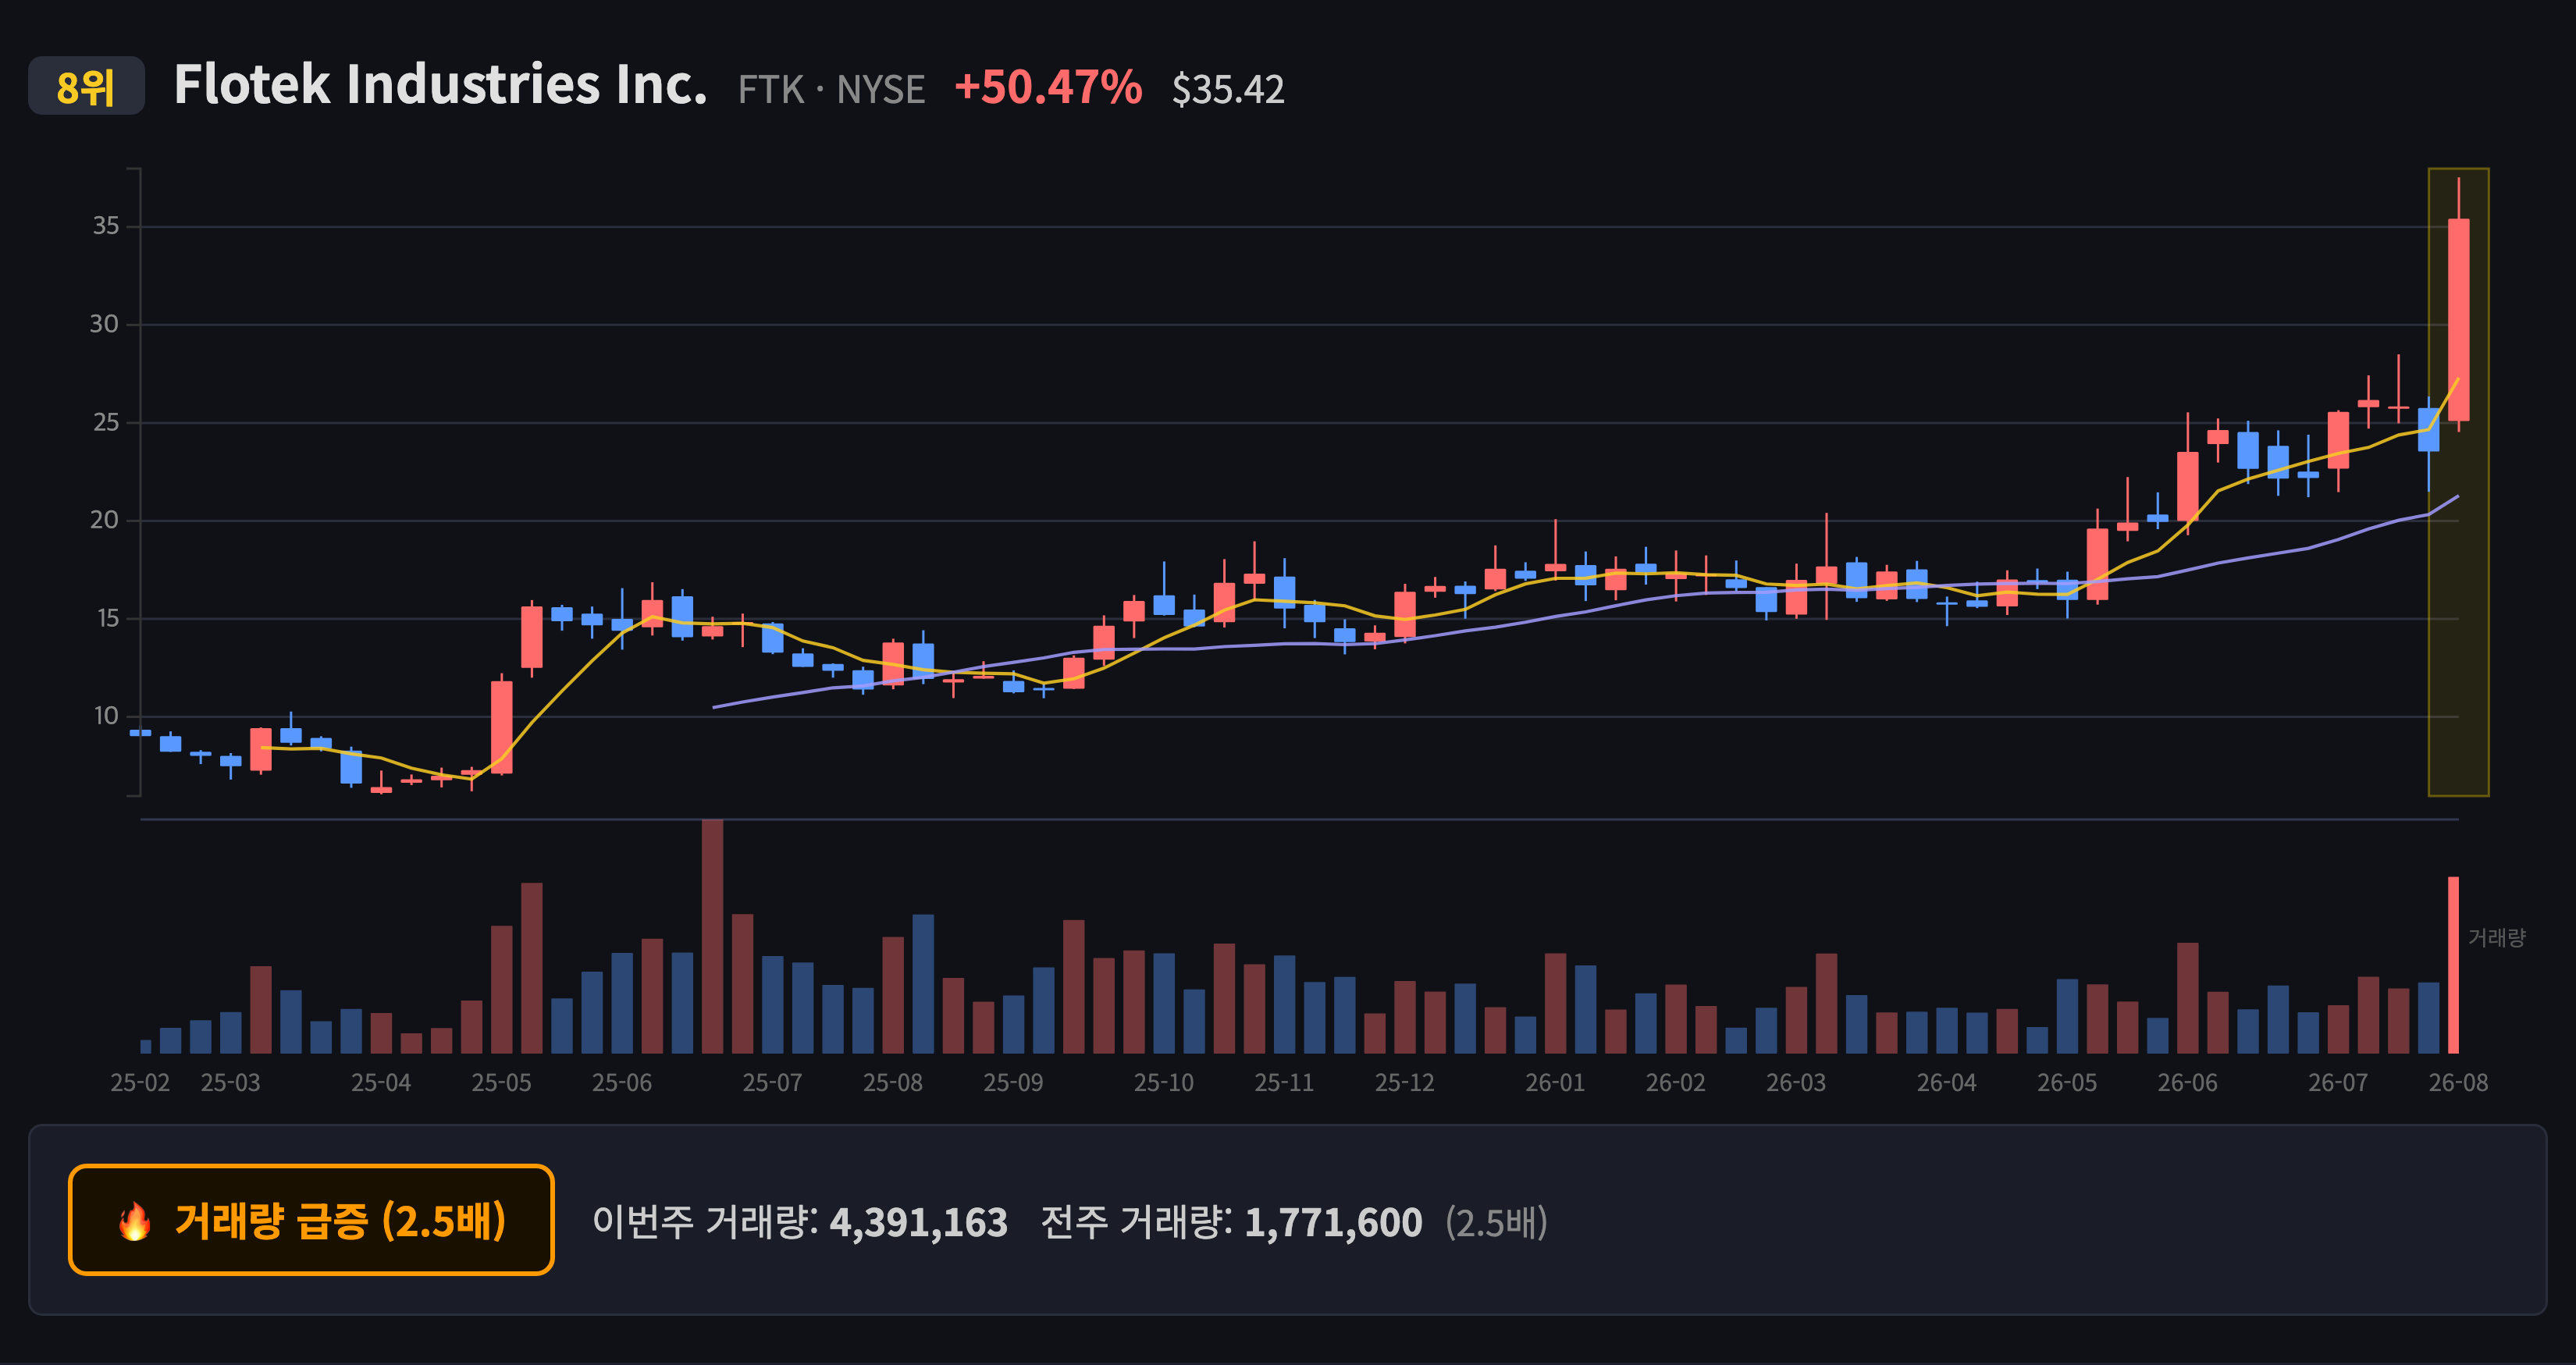
Task: Click the x-axis date label '26-07'
Action: [x=2338, y=1083]
